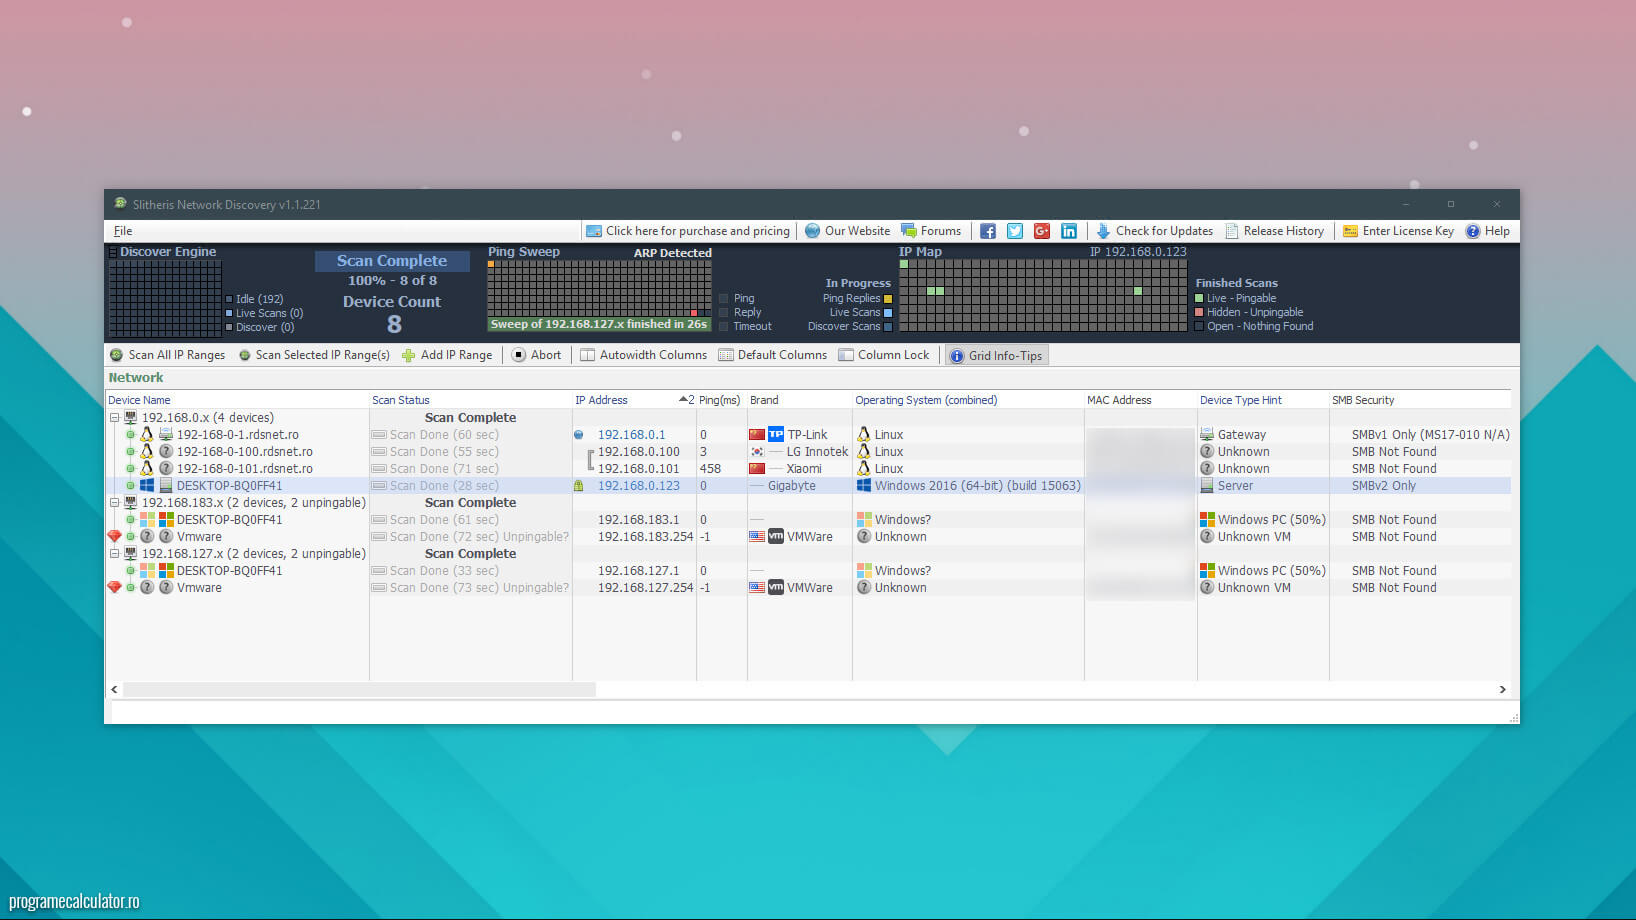Viewport: 1636px width, 920px height.
Task: Click Scan All IP Ranges
Action: (x=167, y=355)
